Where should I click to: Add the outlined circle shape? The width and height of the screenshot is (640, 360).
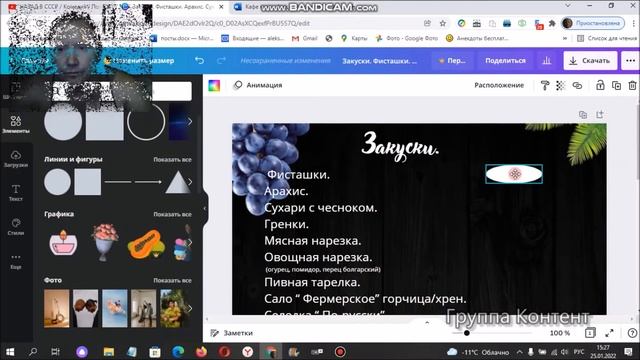tap(146, 121)
